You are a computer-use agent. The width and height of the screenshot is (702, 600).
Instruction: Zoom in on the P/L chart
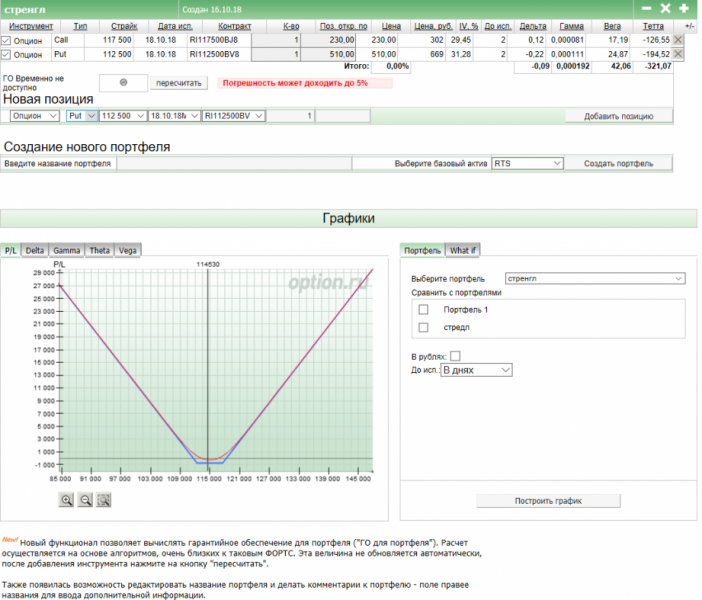(x=66, y=500)
